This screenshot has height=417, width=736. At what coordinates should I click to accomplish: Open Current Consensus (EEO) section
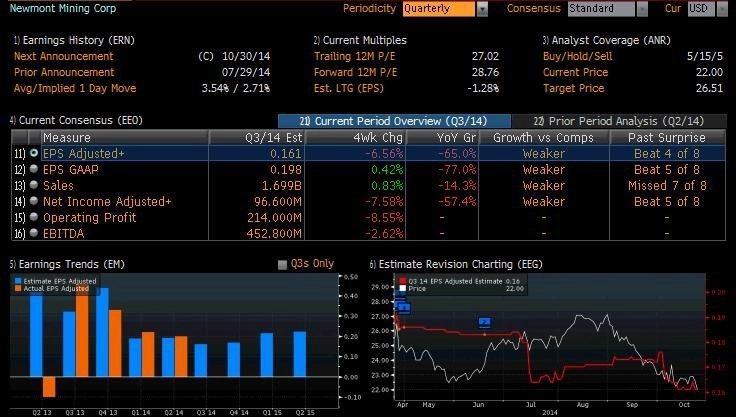[x=76, y=120]
